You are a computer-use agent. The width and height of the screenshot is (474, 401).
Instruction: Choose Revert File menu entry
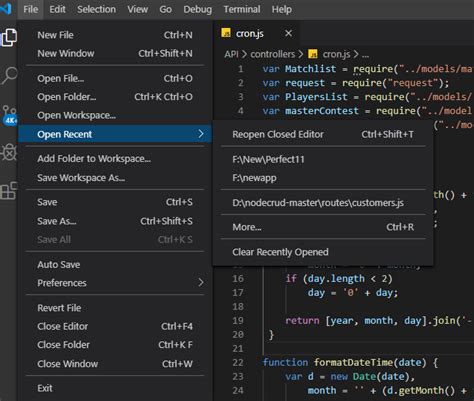click(115, 308)
